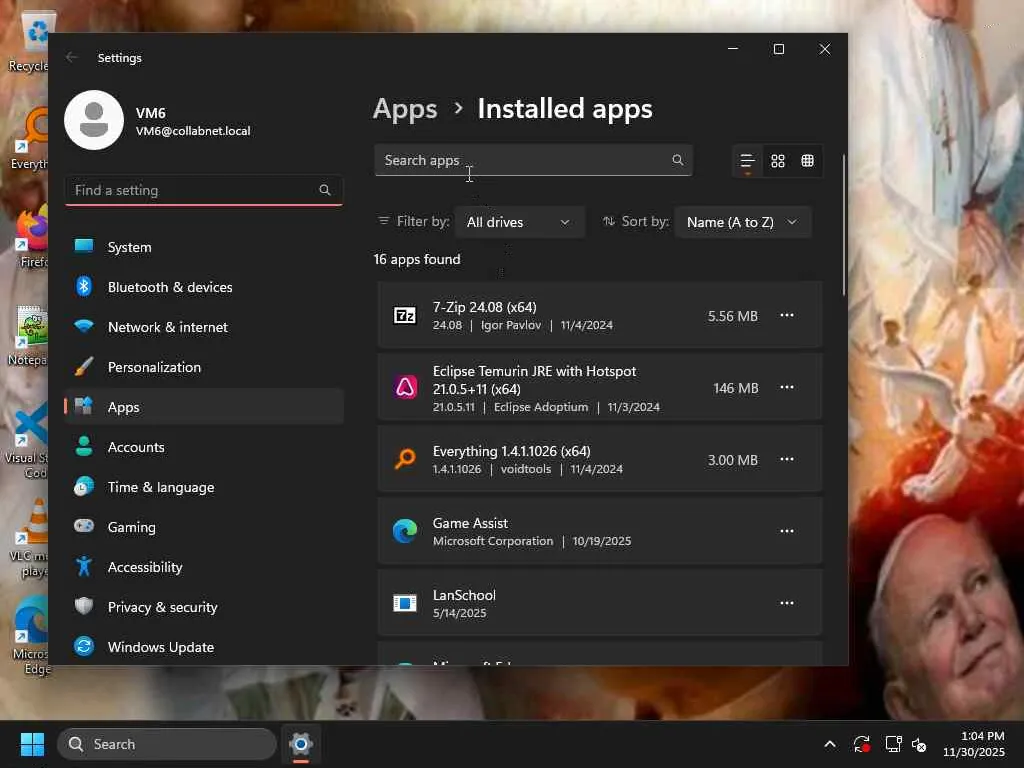
Task: Click the Windows Update refresh icon
Action: [84, 646]
